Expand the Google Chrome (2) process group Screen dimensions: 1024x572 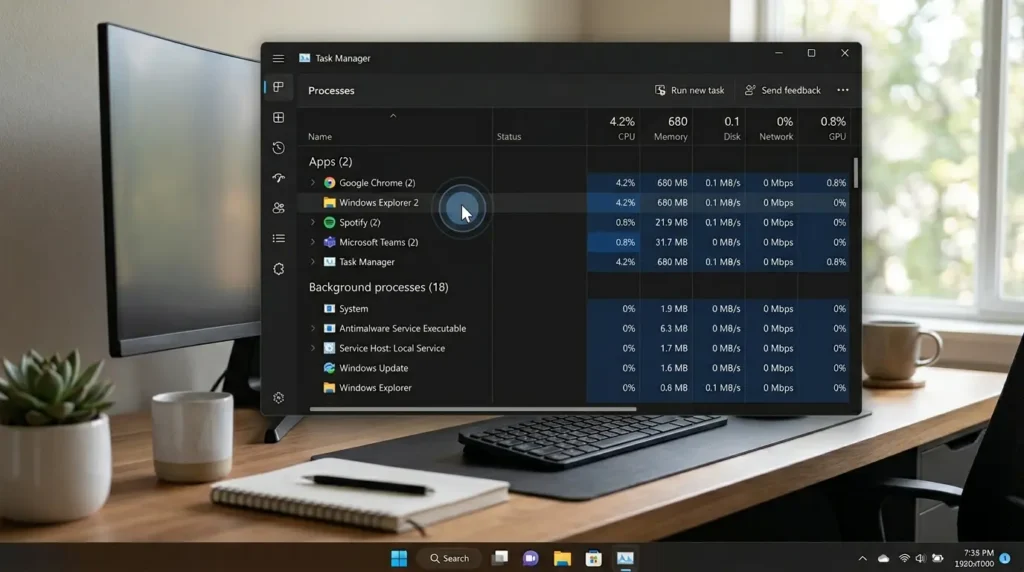click(x=313, y=183)
